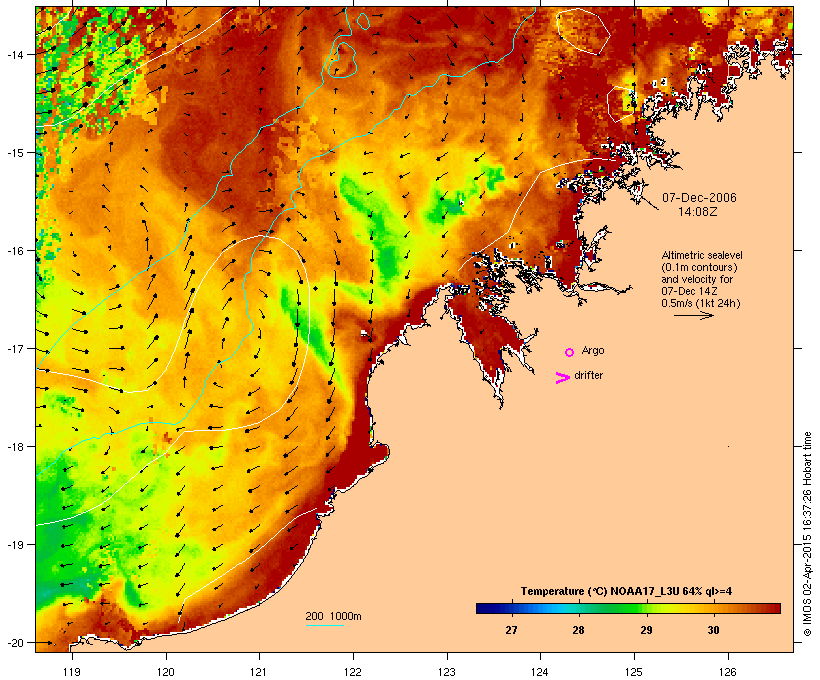Click longitude axis label 123
Viewport: 820px width, 680px height.
click(447, 672)
